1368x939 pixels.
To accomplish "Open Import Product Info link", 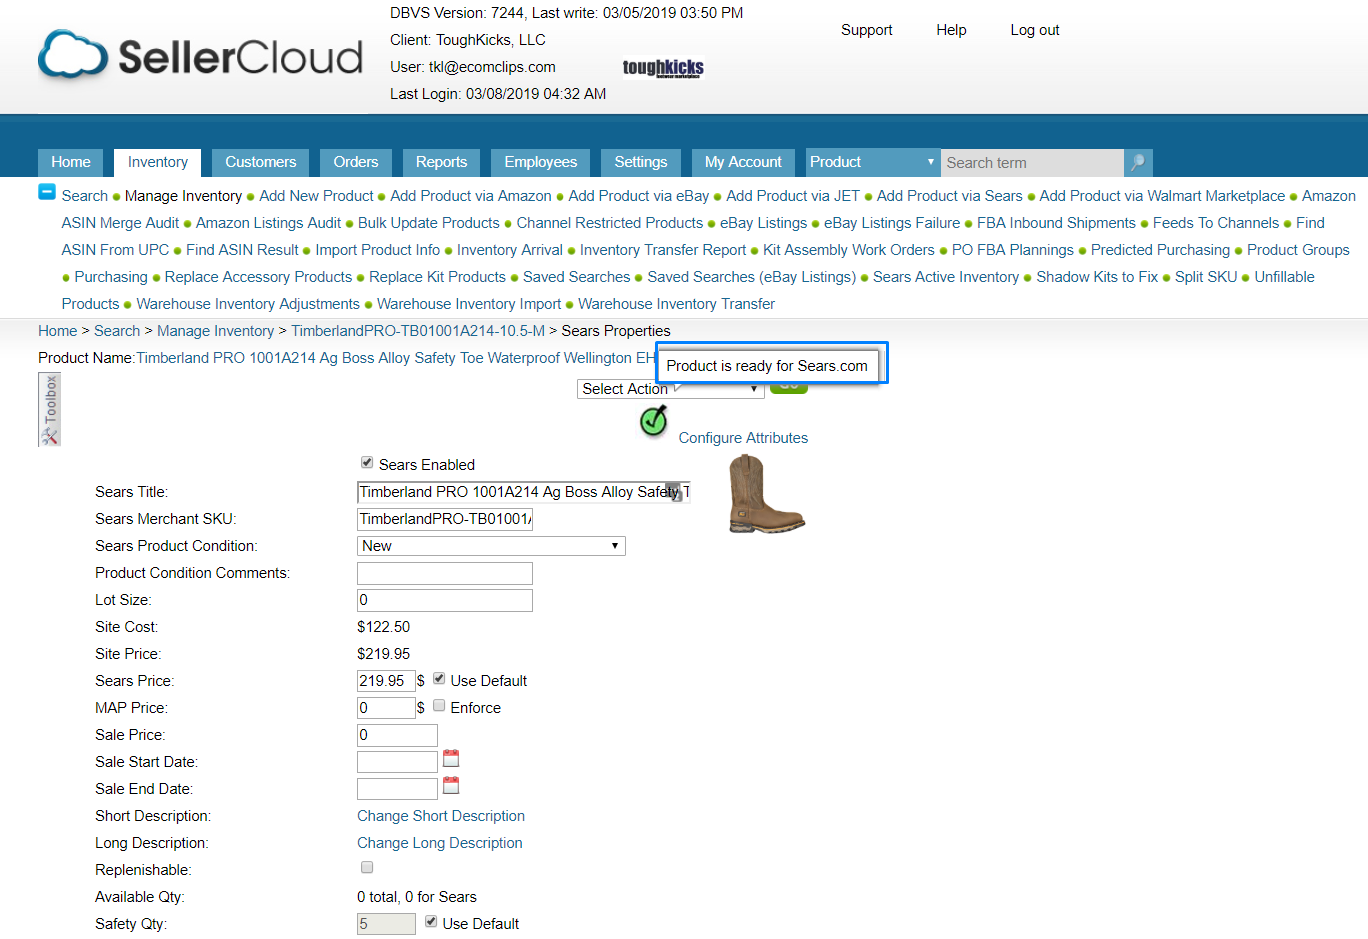I will [x=378, y=250].
